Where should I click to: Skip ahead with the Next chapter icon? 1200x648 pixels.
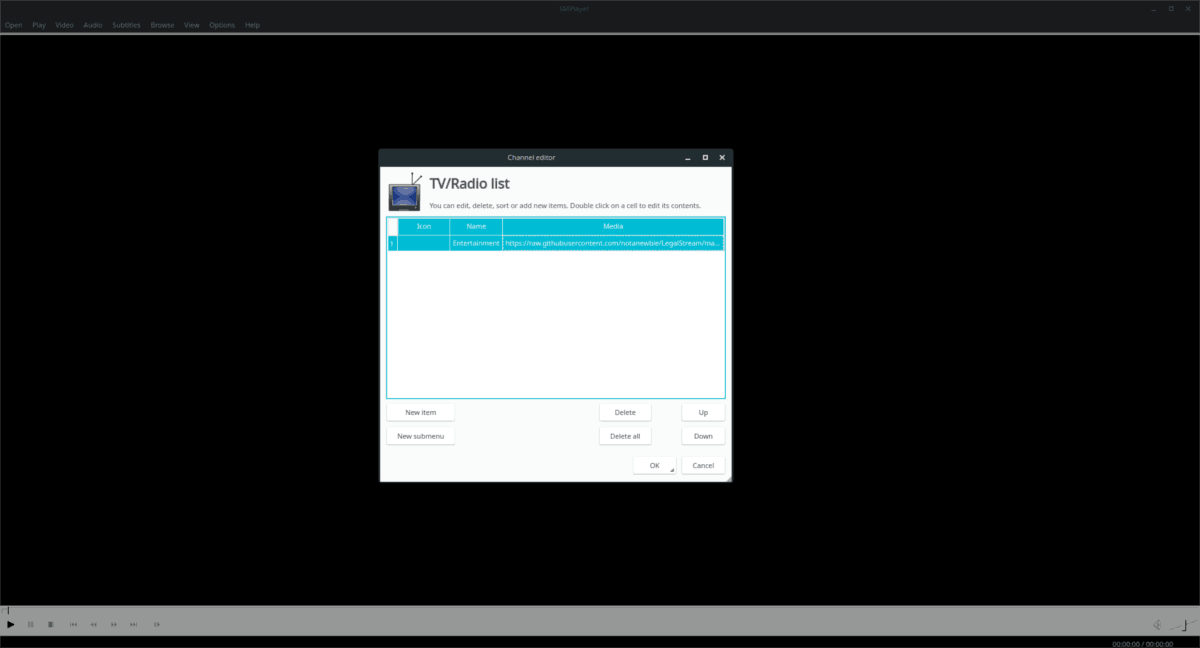pos(133,624)
